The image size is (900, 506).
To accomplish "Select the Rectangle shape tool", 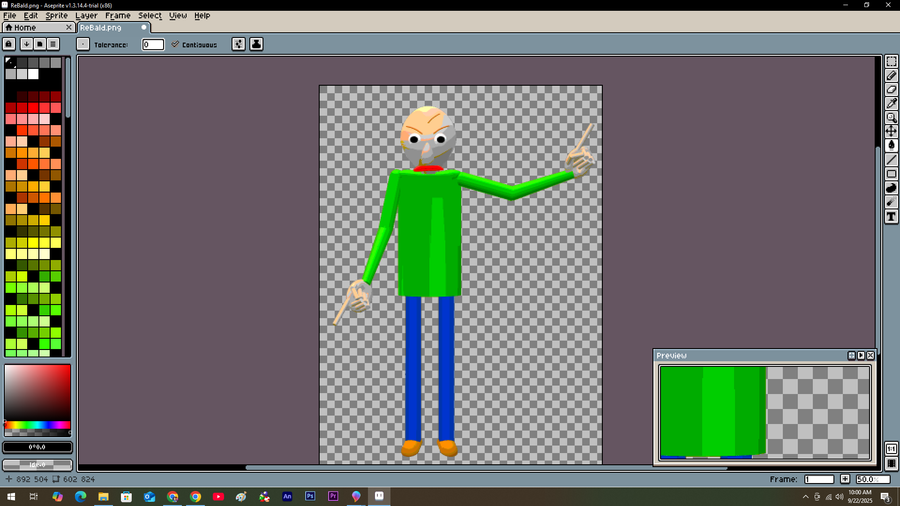I will click(x=891, y=174).
